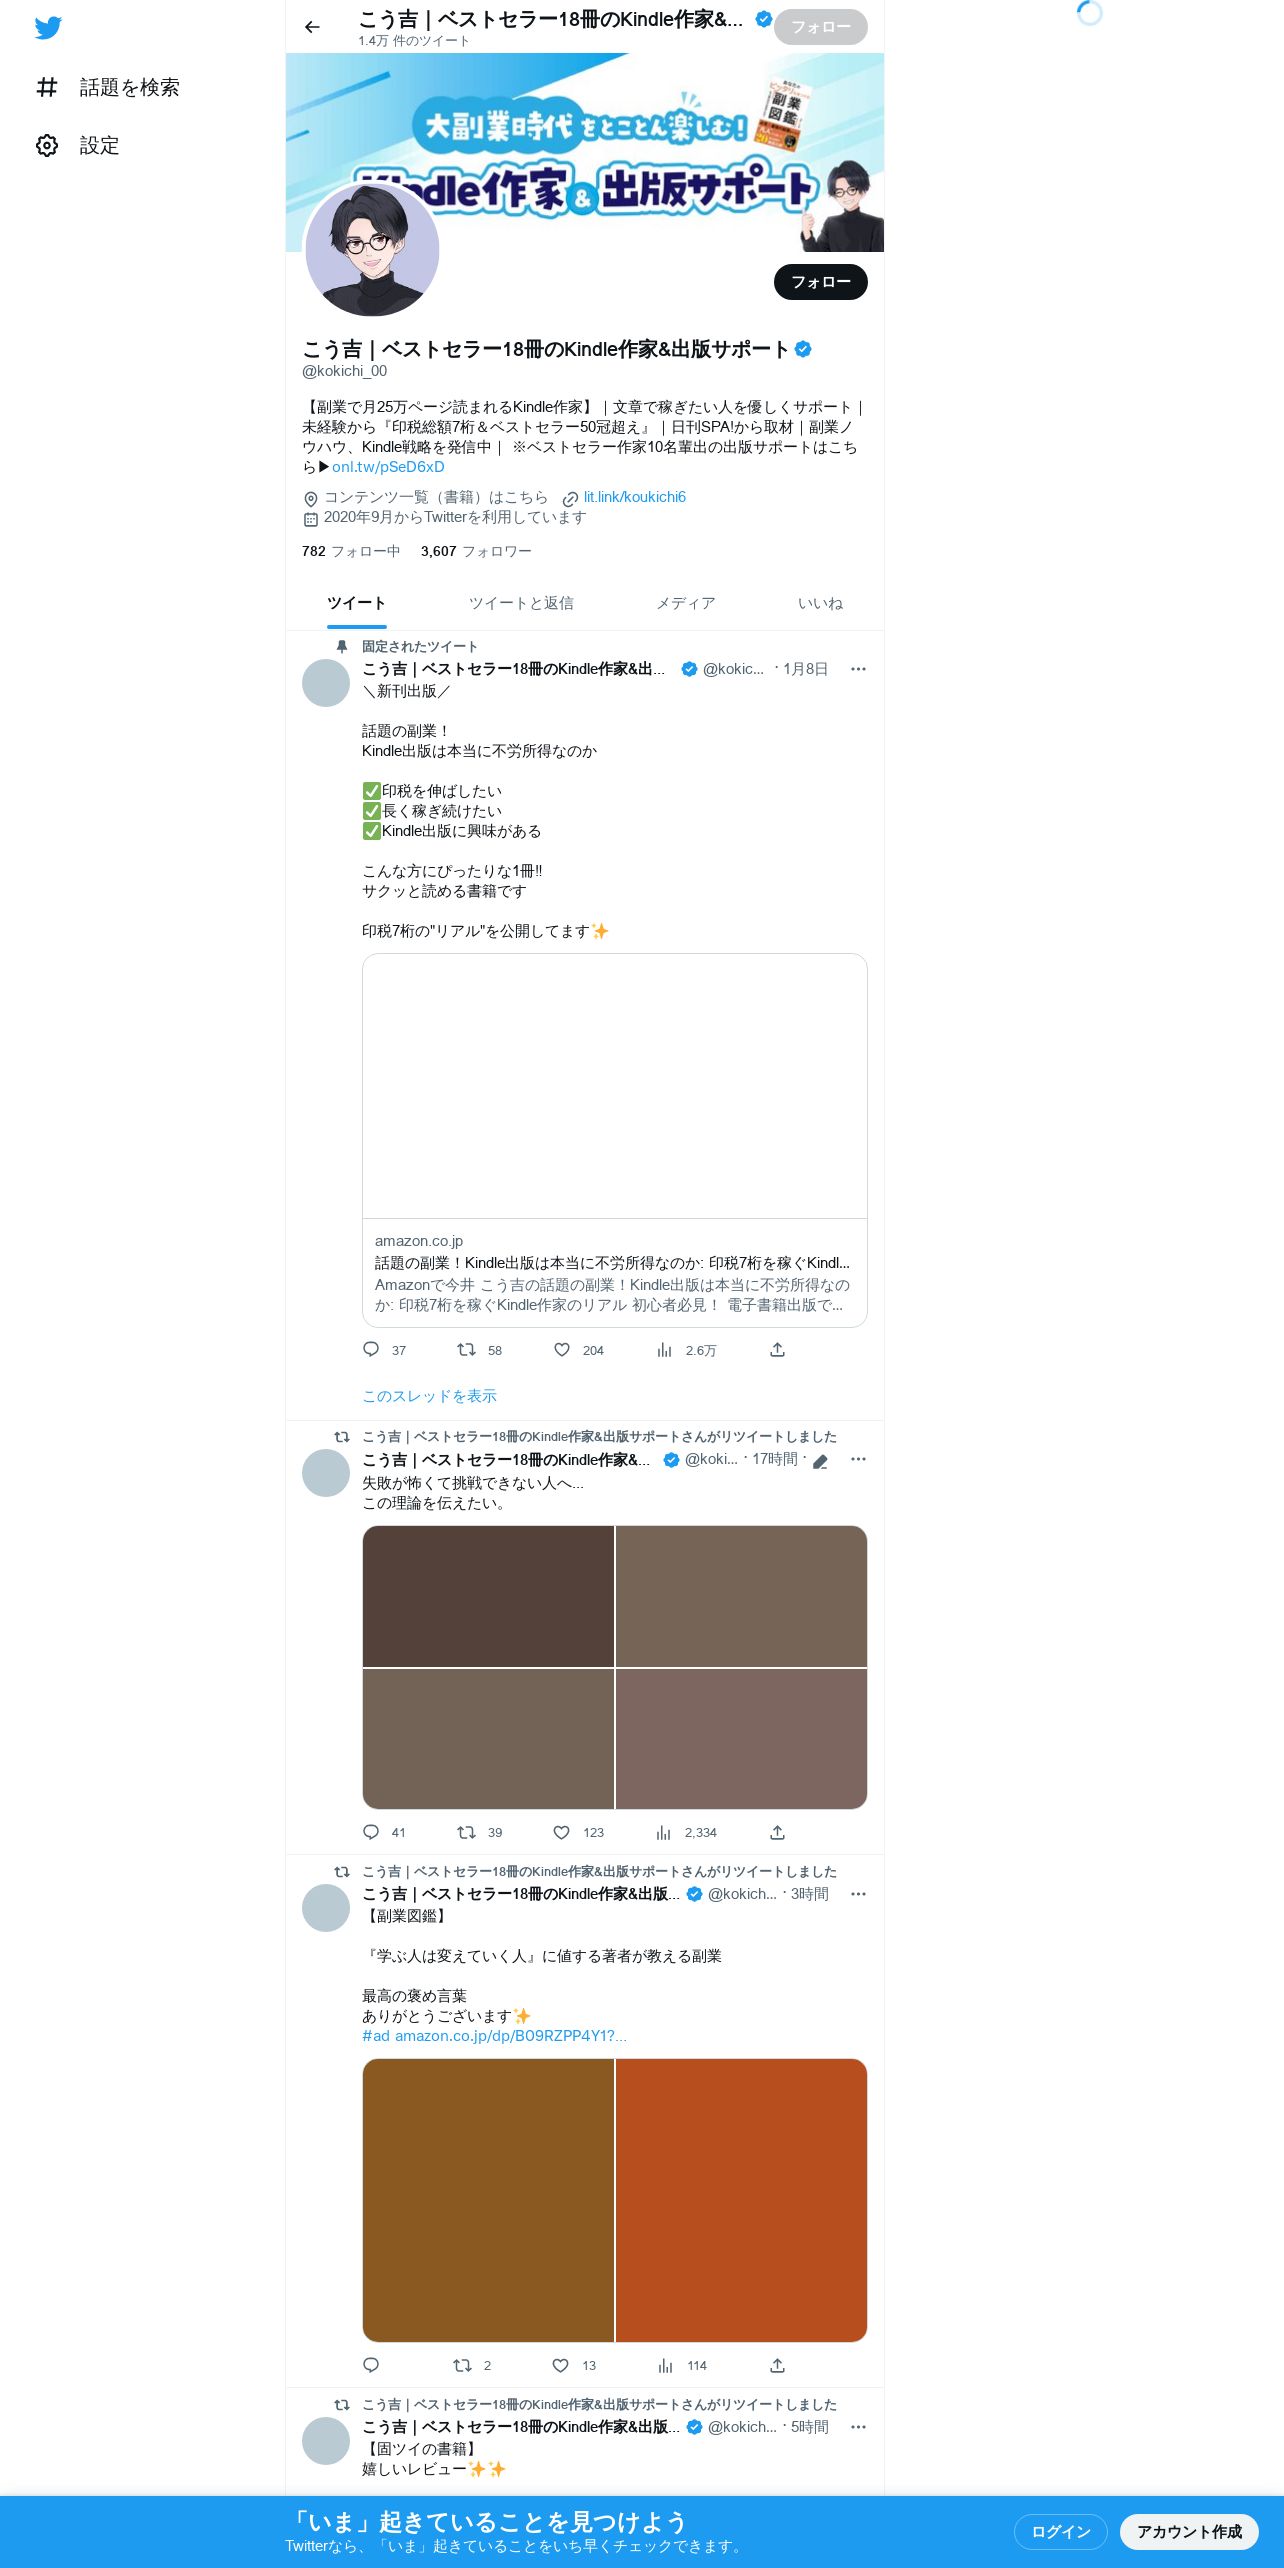Go back with the arrow icon
This screenshot has width=1284, height=2568.
[x=312, y=27]
